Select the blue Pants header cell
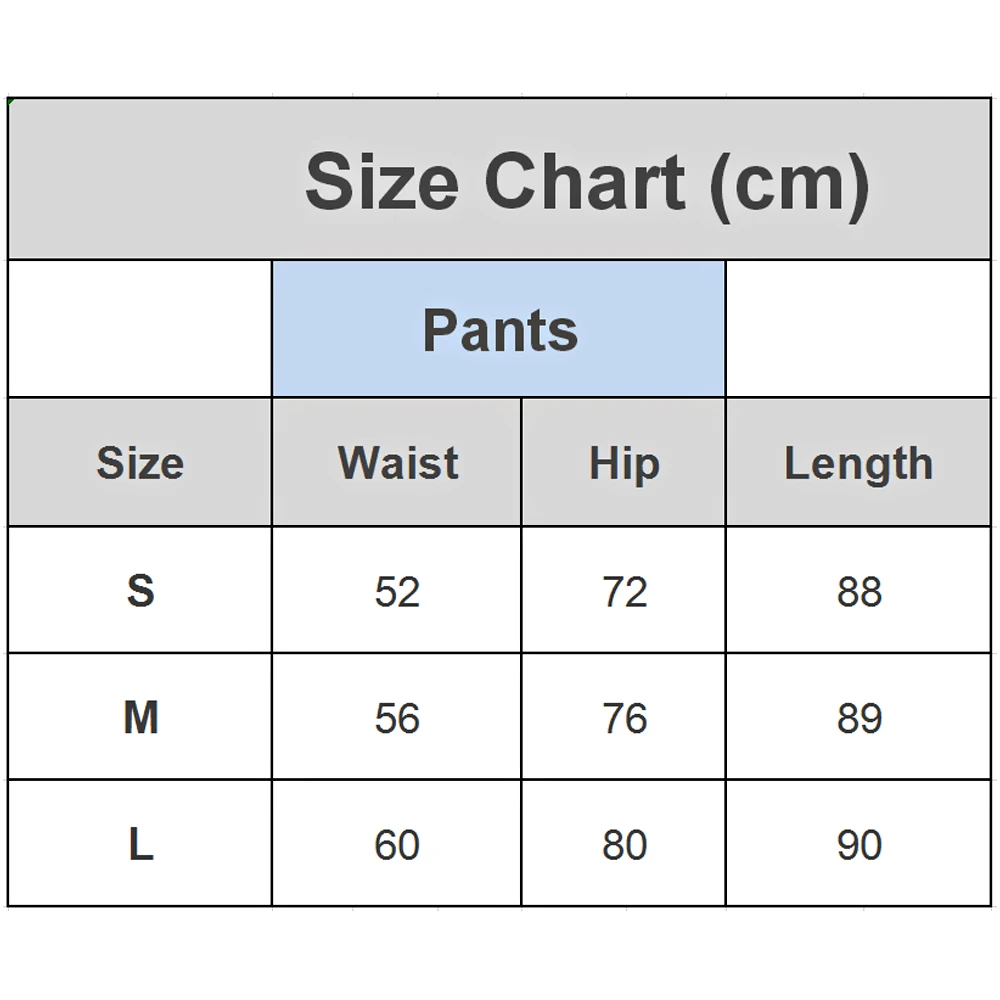The height and width of the screenshot is (1000, 1000). click(x=499, y=329)
